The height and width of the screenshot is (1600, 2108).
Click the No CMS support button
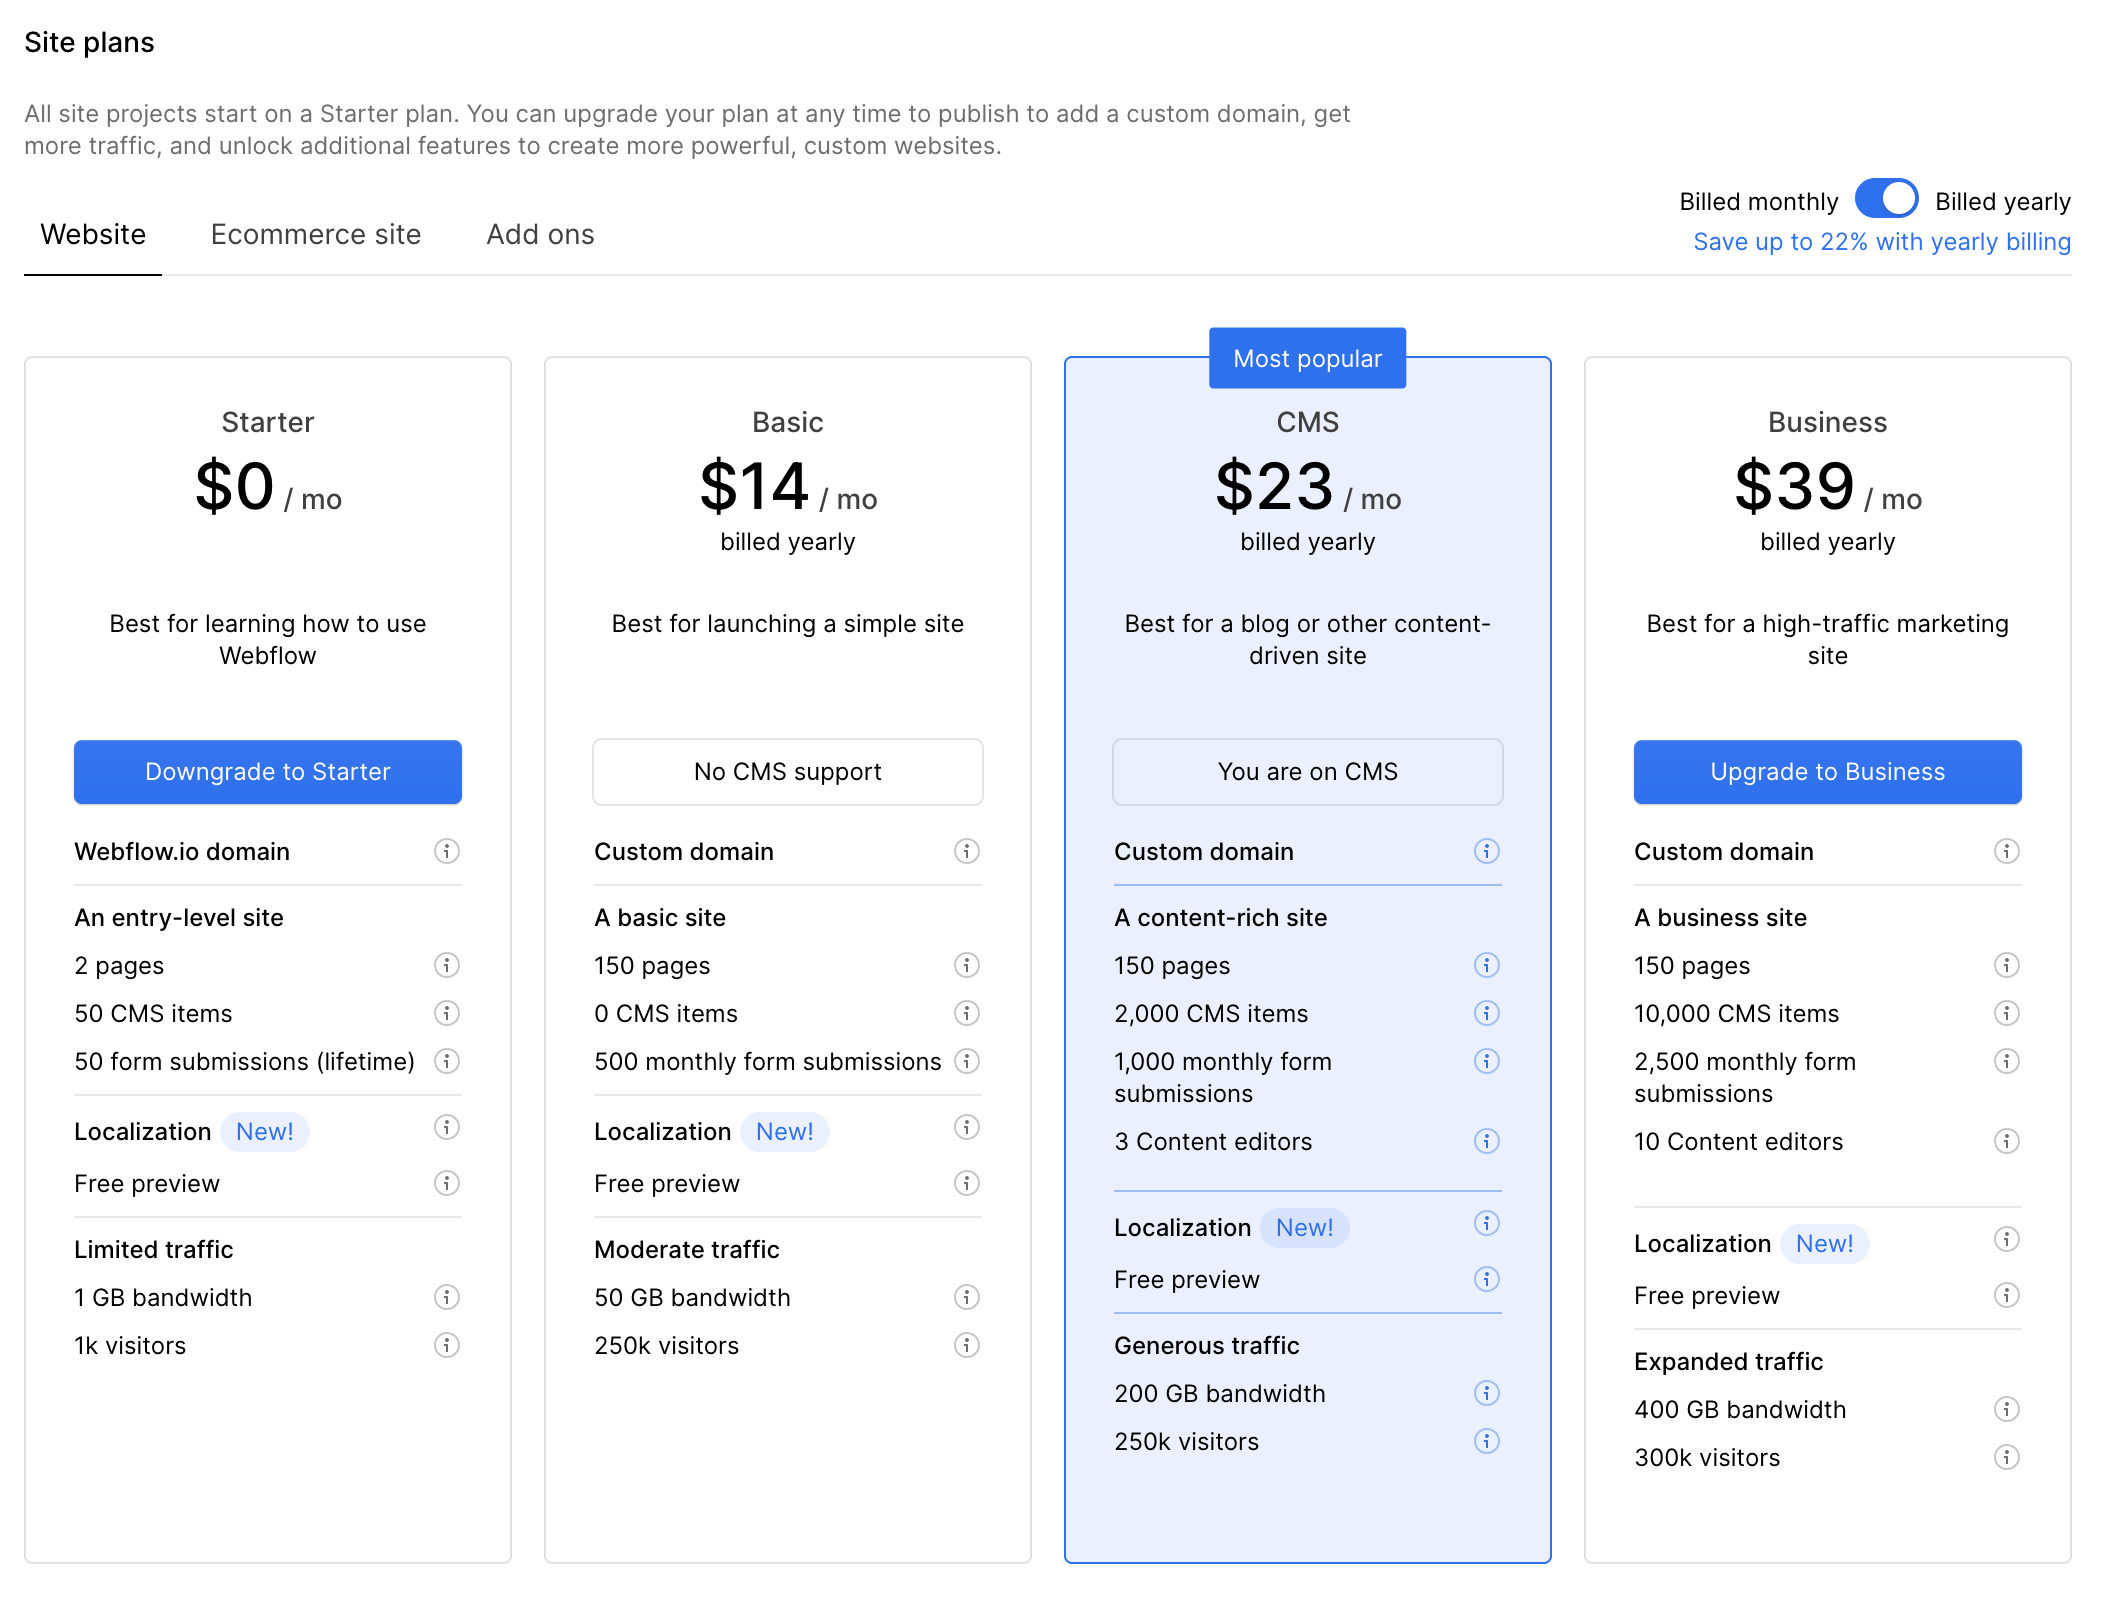[788, 772]
